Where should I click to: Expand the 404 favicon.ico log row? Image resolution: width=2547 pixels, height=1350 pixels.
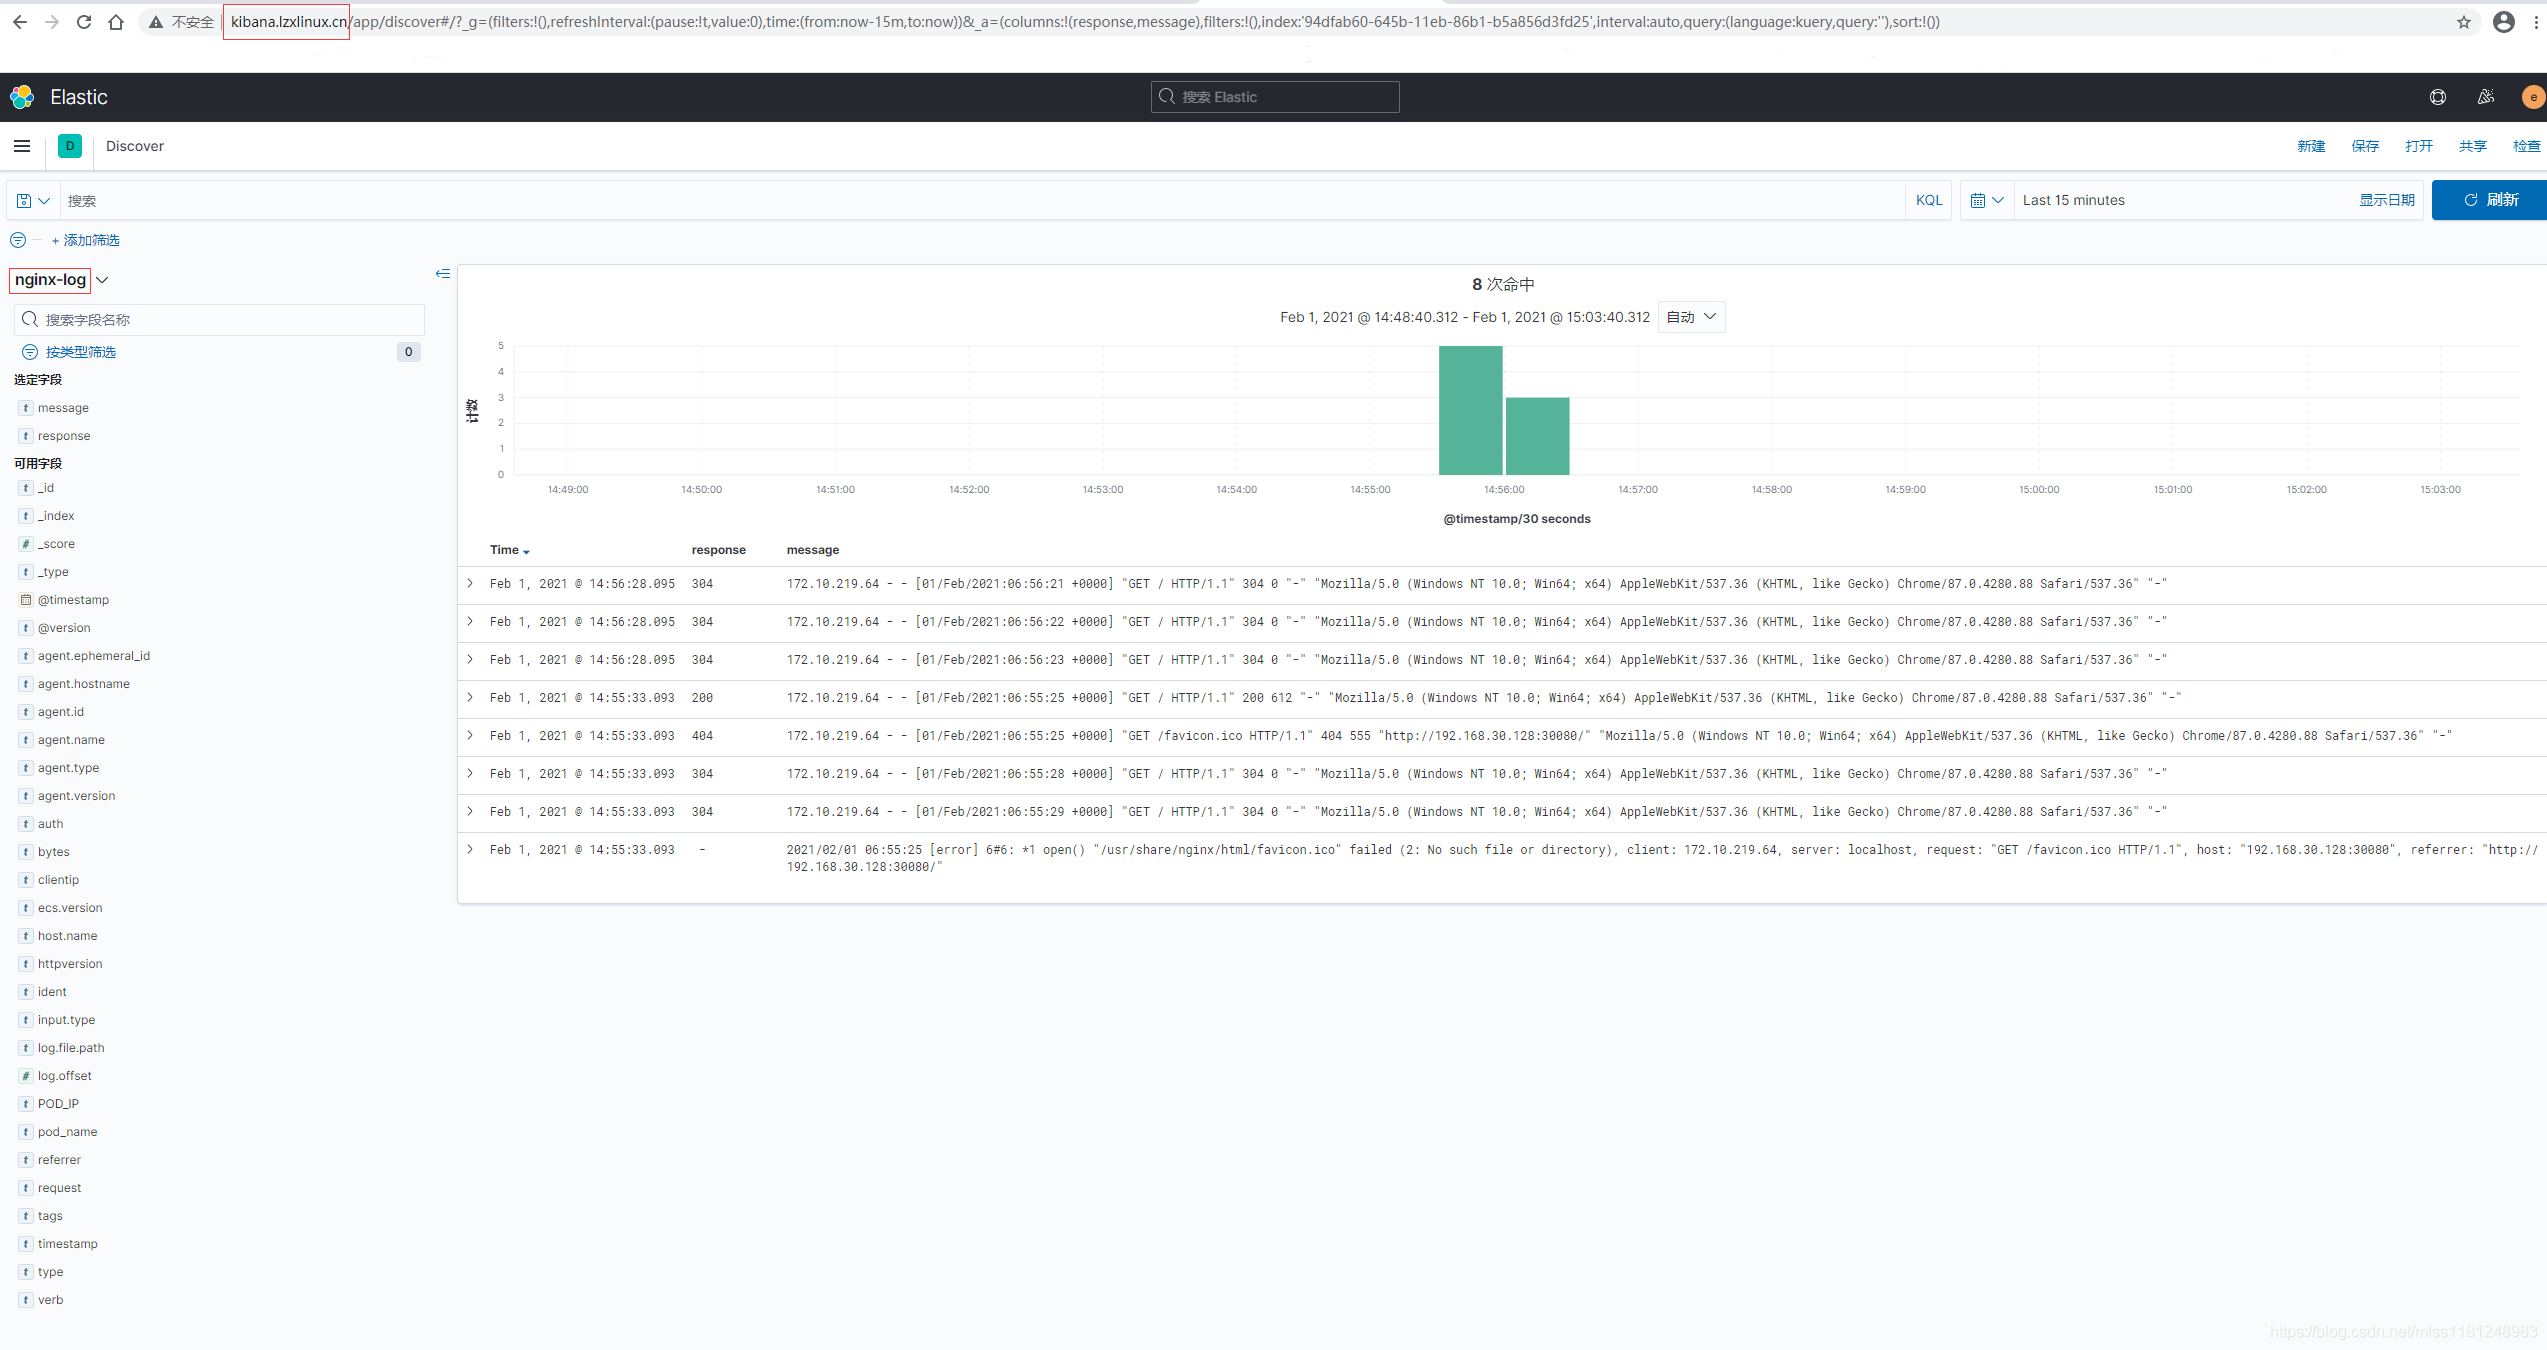pos(470,736)
